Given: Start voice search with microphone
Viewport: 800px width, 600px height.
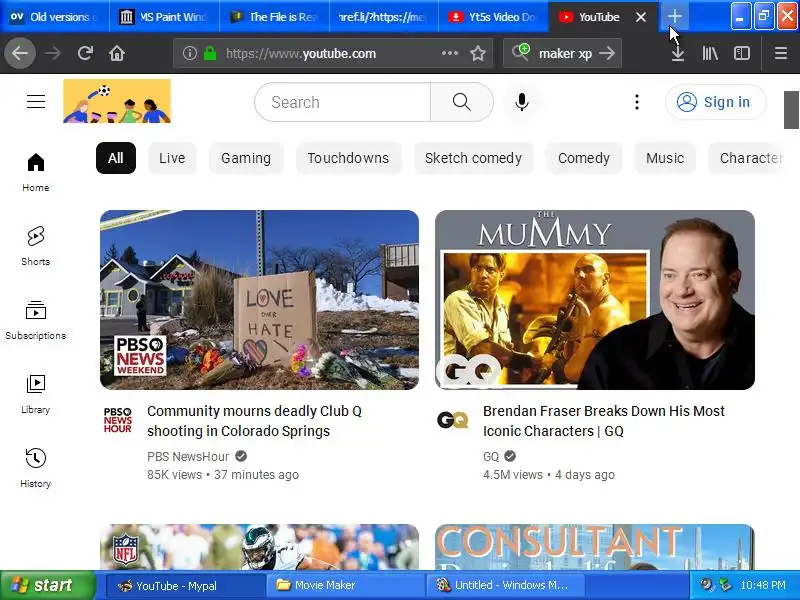Looking at the screenshot, I should [x=521, y=102].
